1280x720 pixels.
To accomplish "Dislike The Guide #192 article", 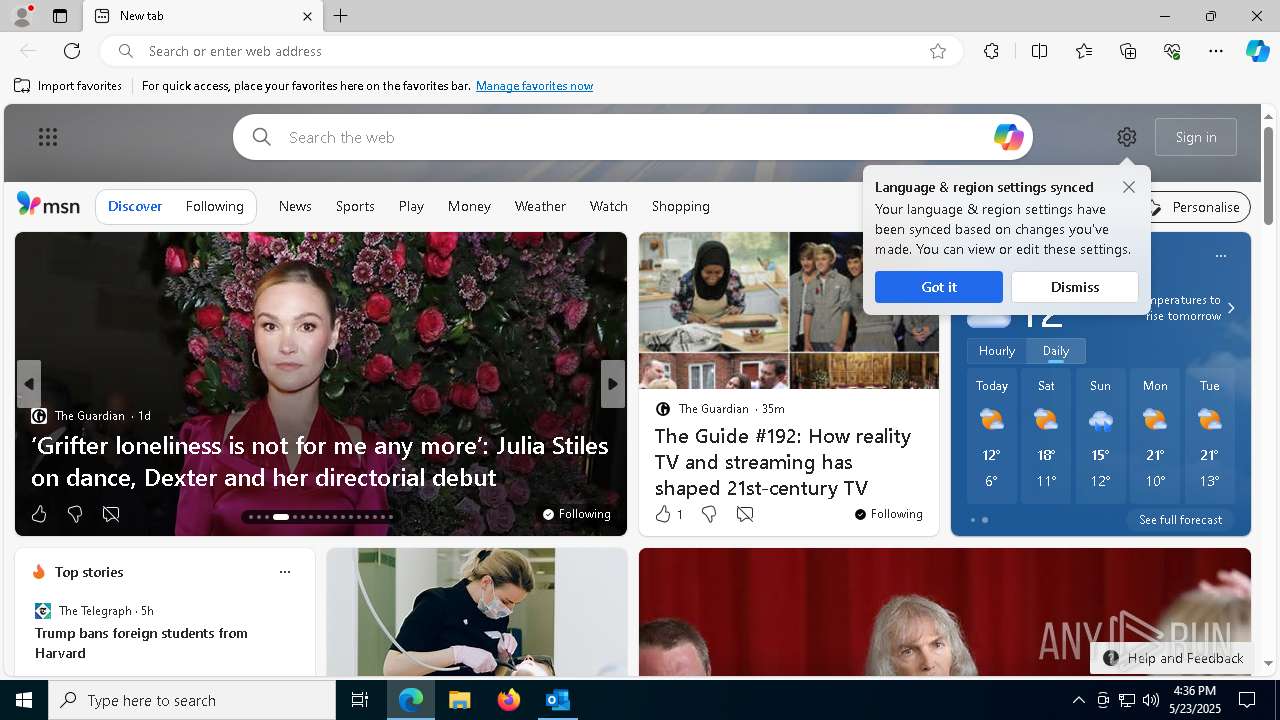I will (x=709, y=514).
